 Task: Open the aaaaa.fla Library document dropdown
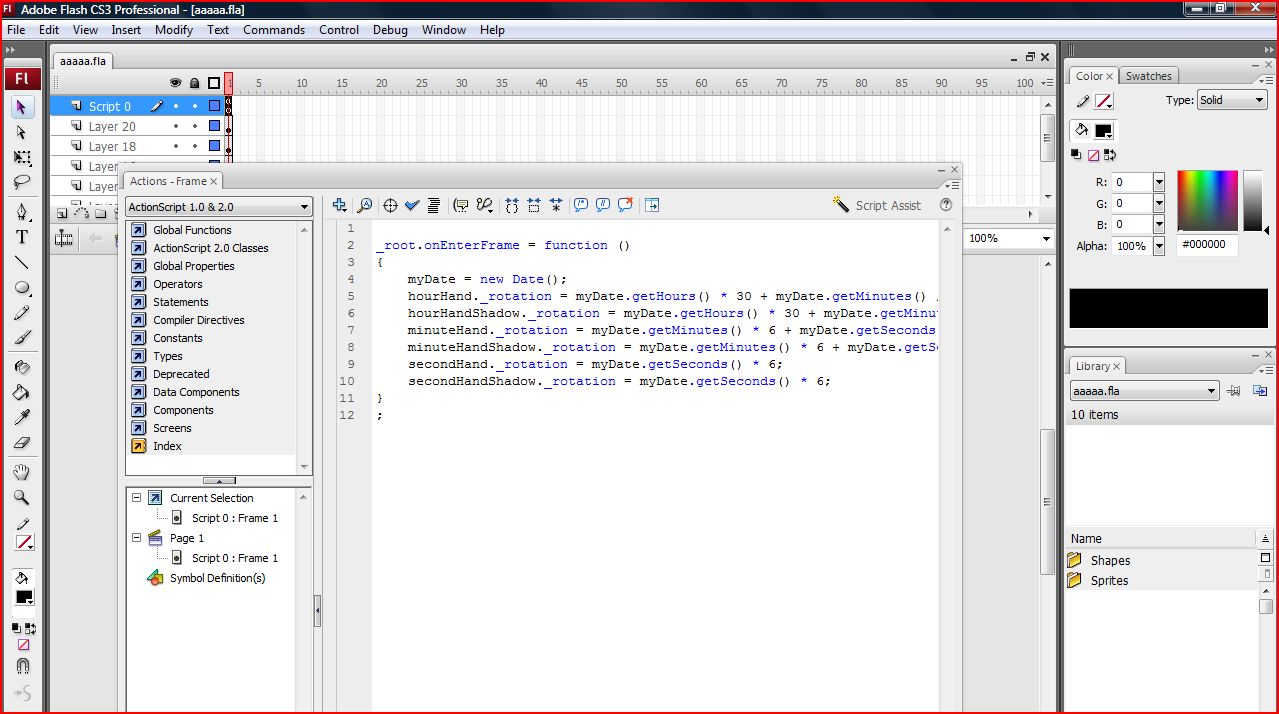pos(1144,391)
